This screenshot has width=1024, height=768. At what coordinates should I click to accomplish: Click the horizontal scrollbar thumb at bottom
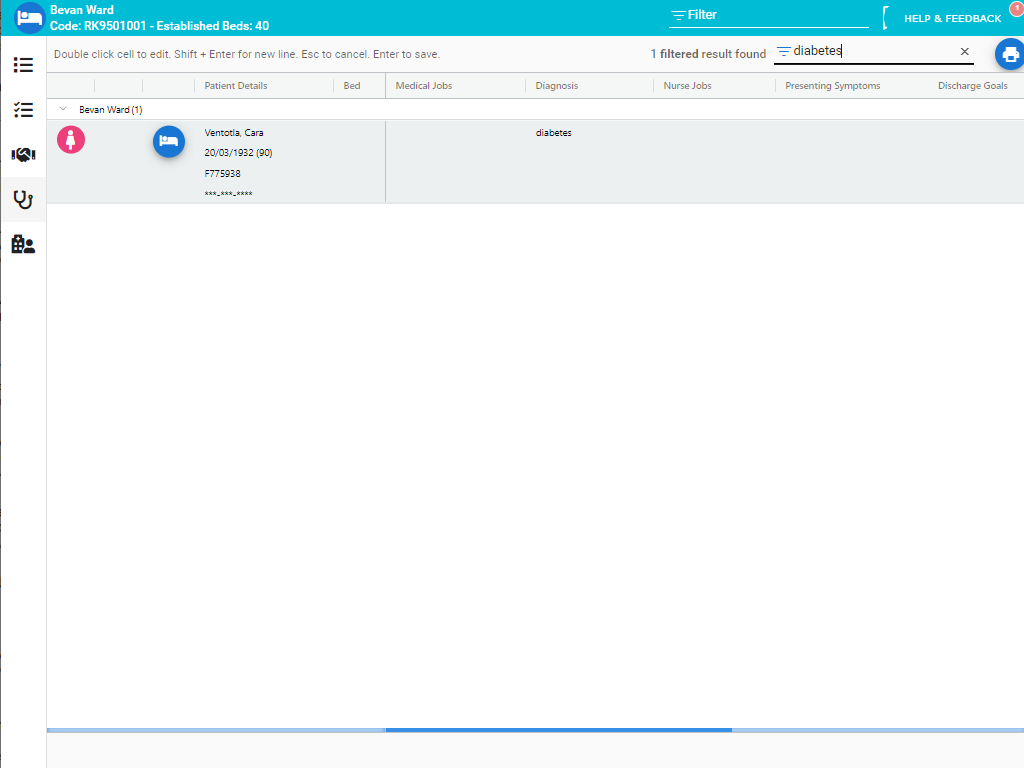558,730
